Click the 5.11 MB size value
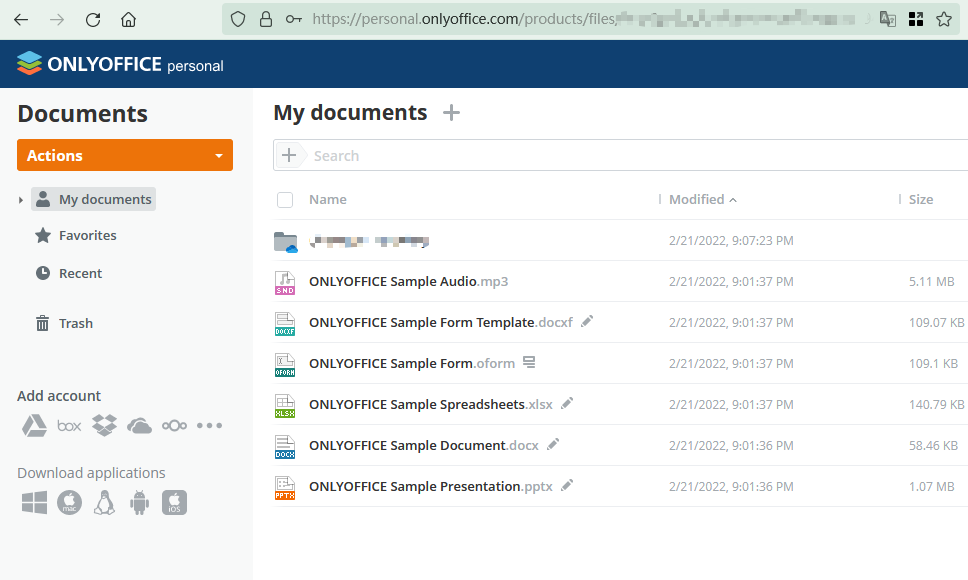The width and height of the screenshot is (968, 580). coord(931,281)
